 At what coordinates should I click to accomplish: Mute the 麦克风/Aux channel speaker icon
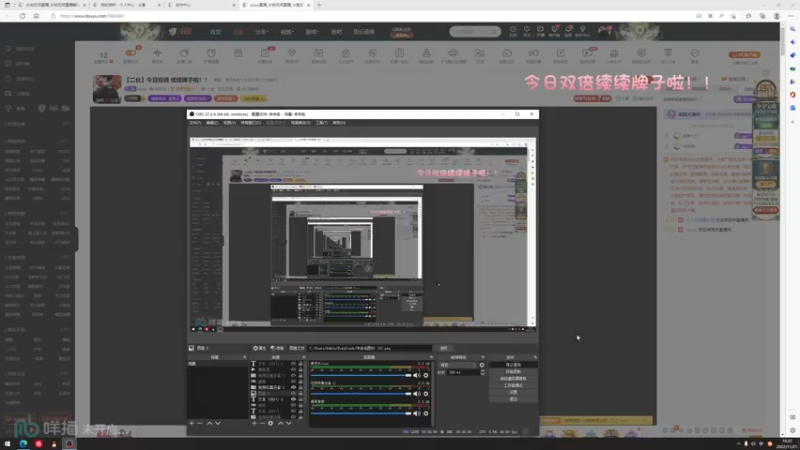click(x=417, y=376)
